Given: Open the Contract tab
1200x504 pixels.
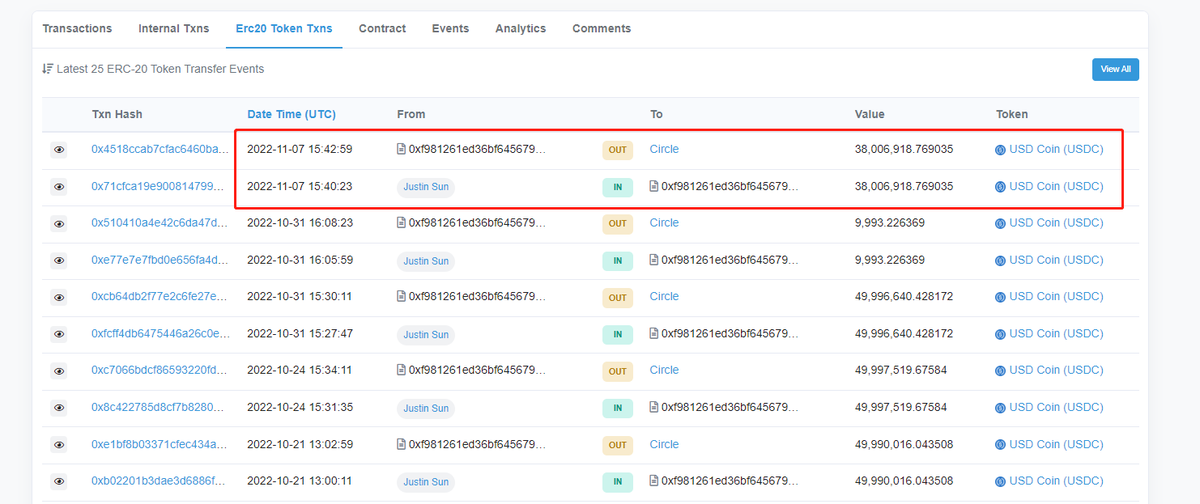Looking at the screenshot, I should (382, 29).
